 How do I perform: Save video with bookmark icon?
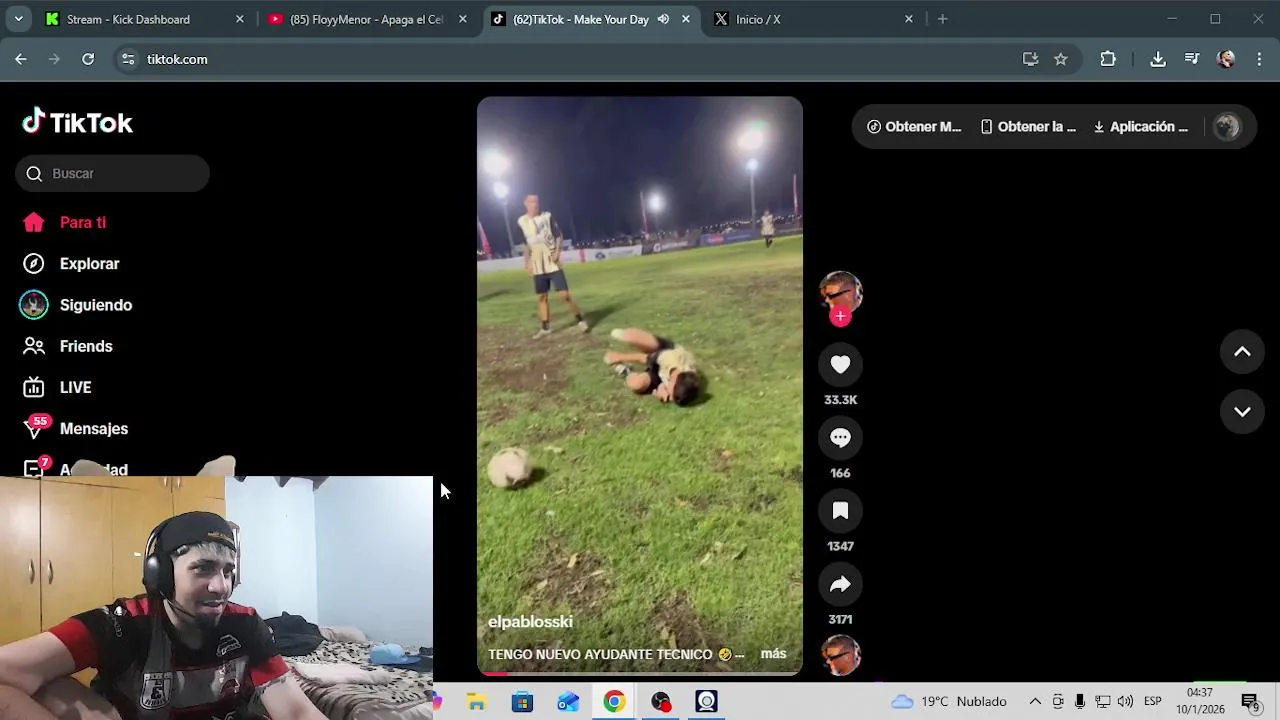click(840, 511)
